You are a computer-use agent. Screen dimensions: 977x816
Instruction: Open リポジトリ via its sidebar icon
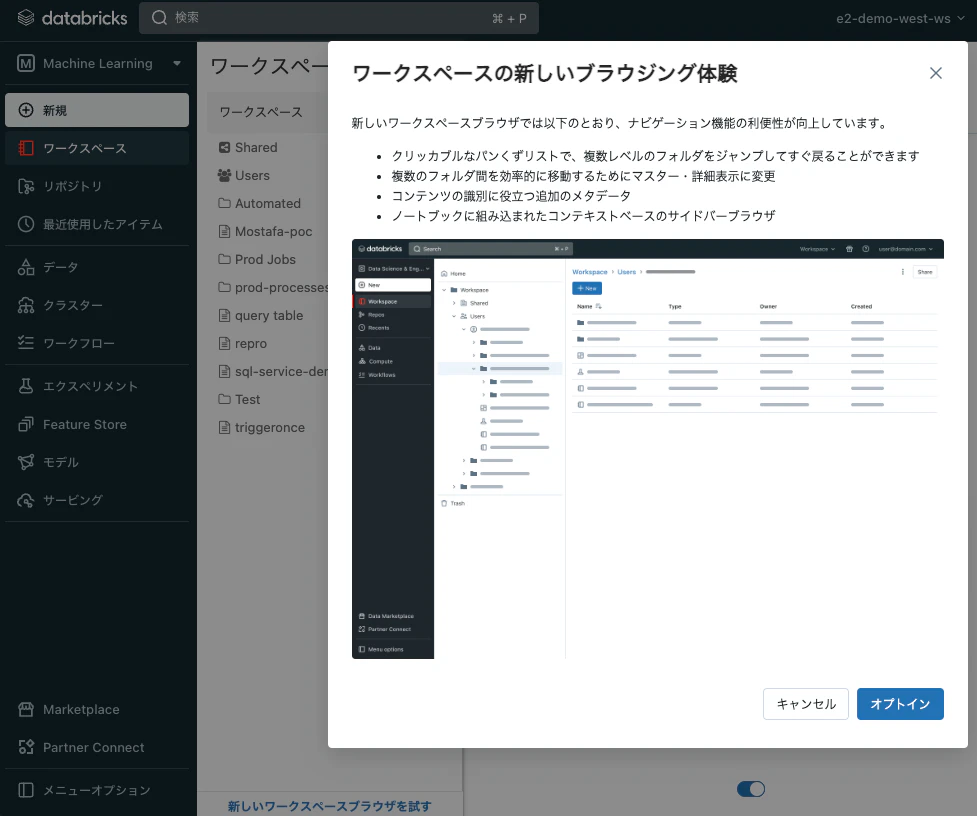[x=26, y=186]
